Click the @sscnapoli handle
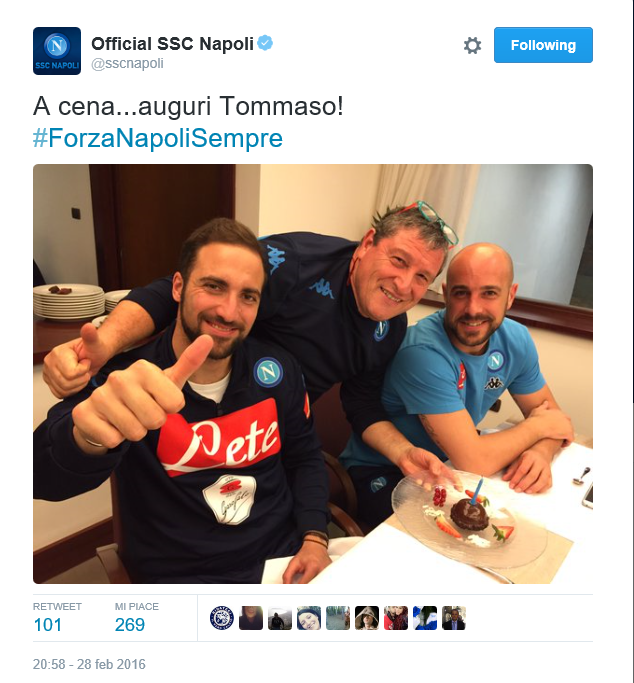 127,64
